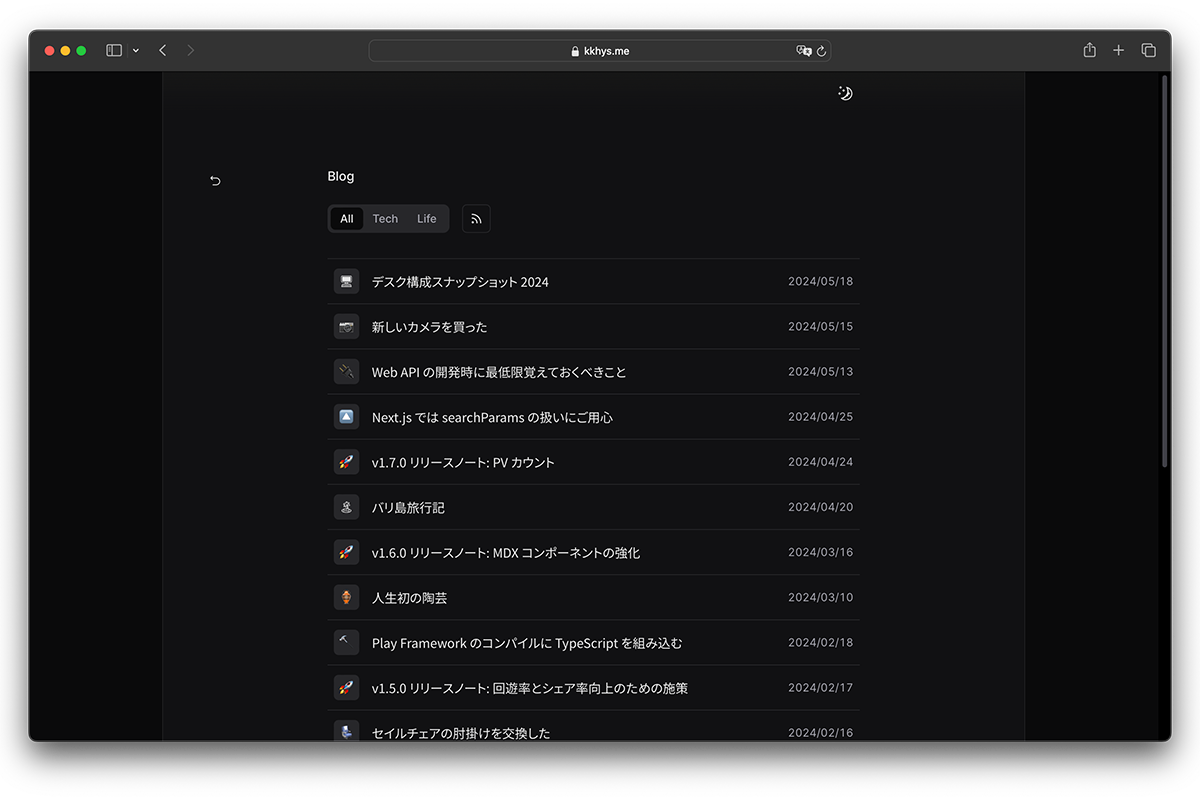1200x800 pixels.
Task: Click the camera icon beside 新しいカメラを買った
Action: tap(346, 326)
